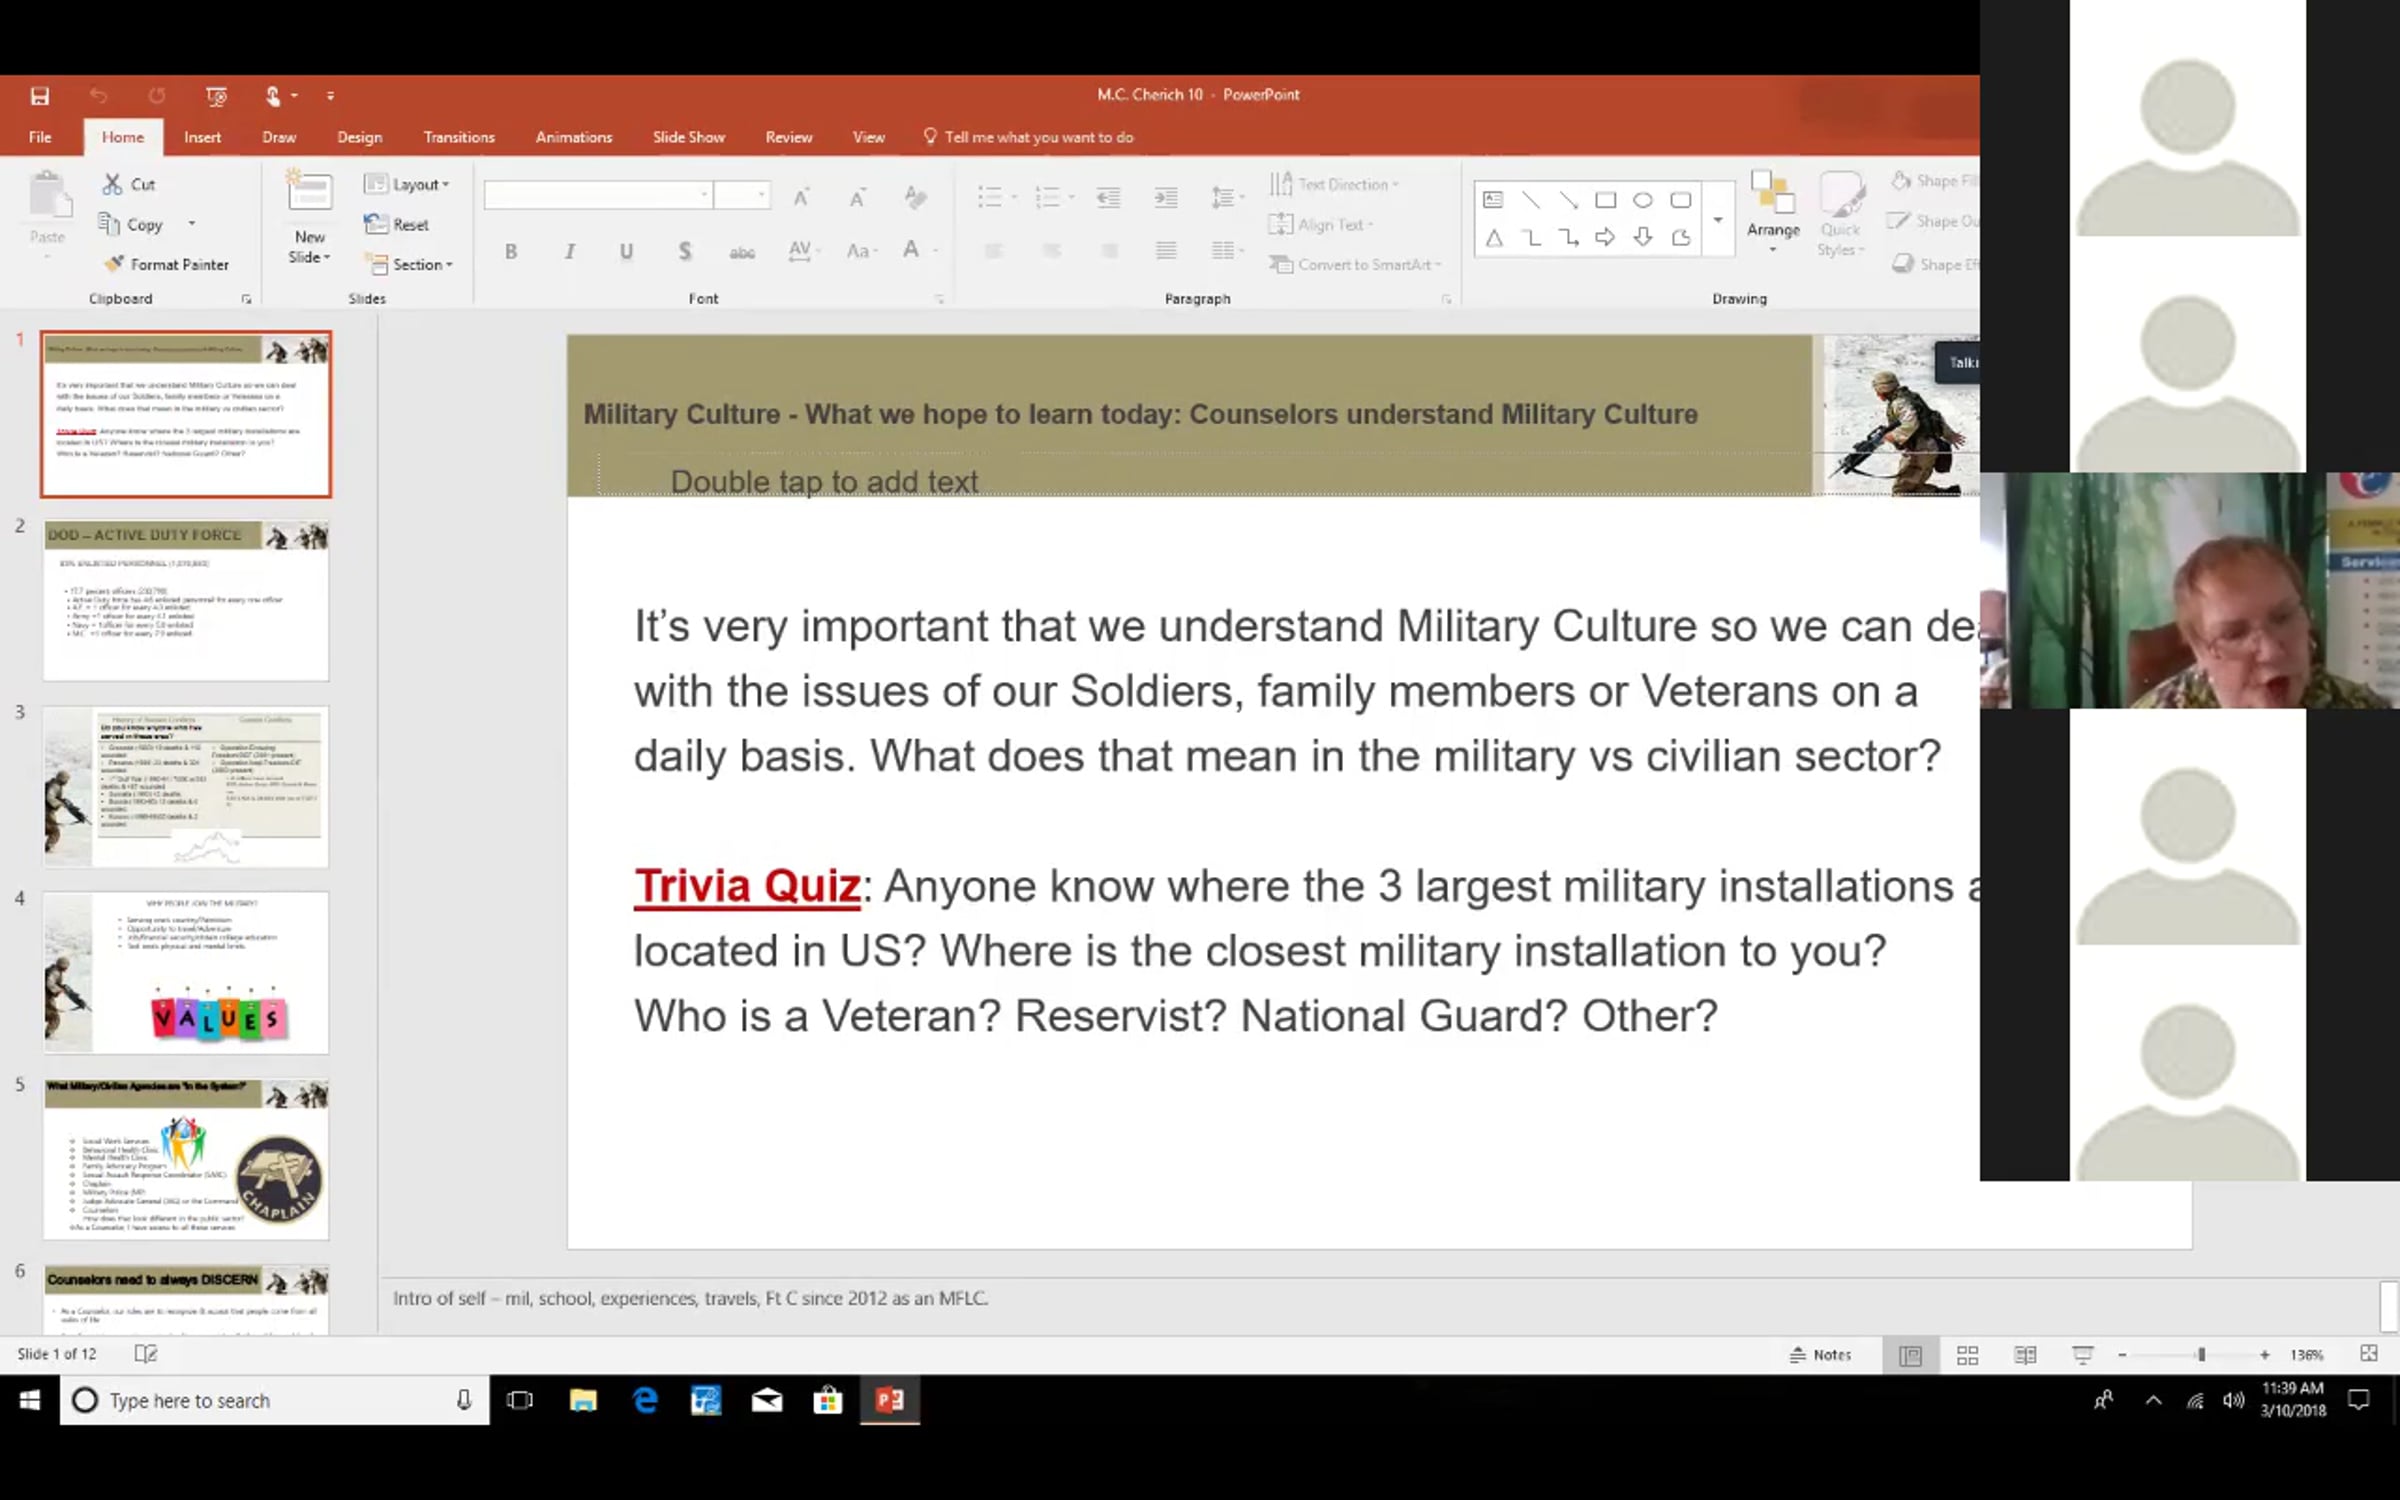Click the PowerPoint icon in taskbar

[x=889, y=1400]
